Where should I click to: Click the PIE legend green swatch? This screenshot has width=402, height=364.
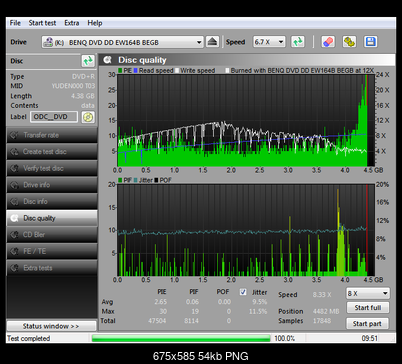click(120, 70)
